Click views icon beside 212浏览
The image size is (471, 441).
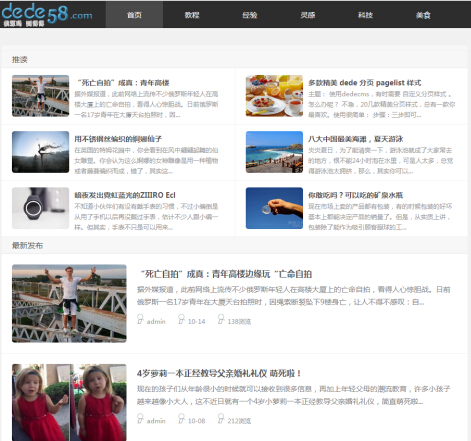[221, 419]
